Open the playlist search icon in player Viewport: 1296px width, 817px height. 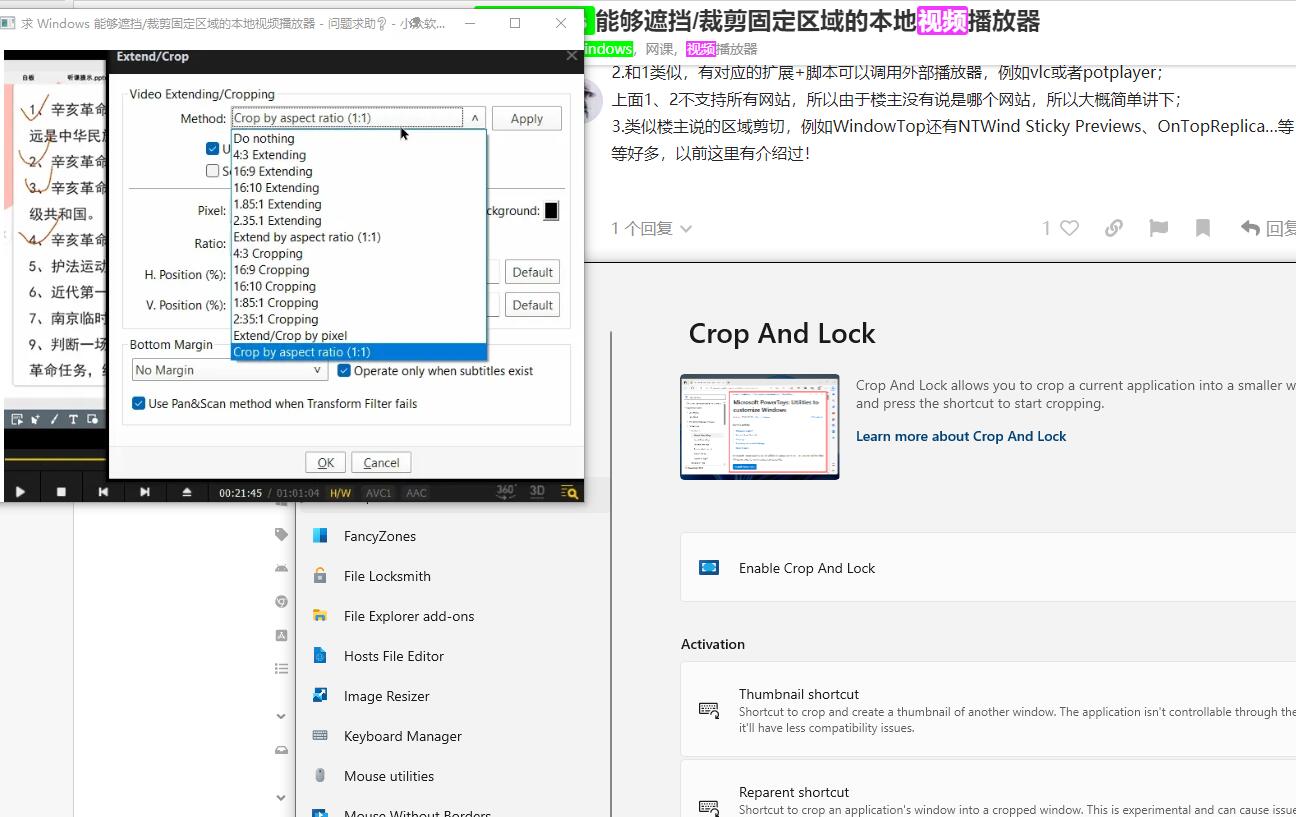point(569,492)
